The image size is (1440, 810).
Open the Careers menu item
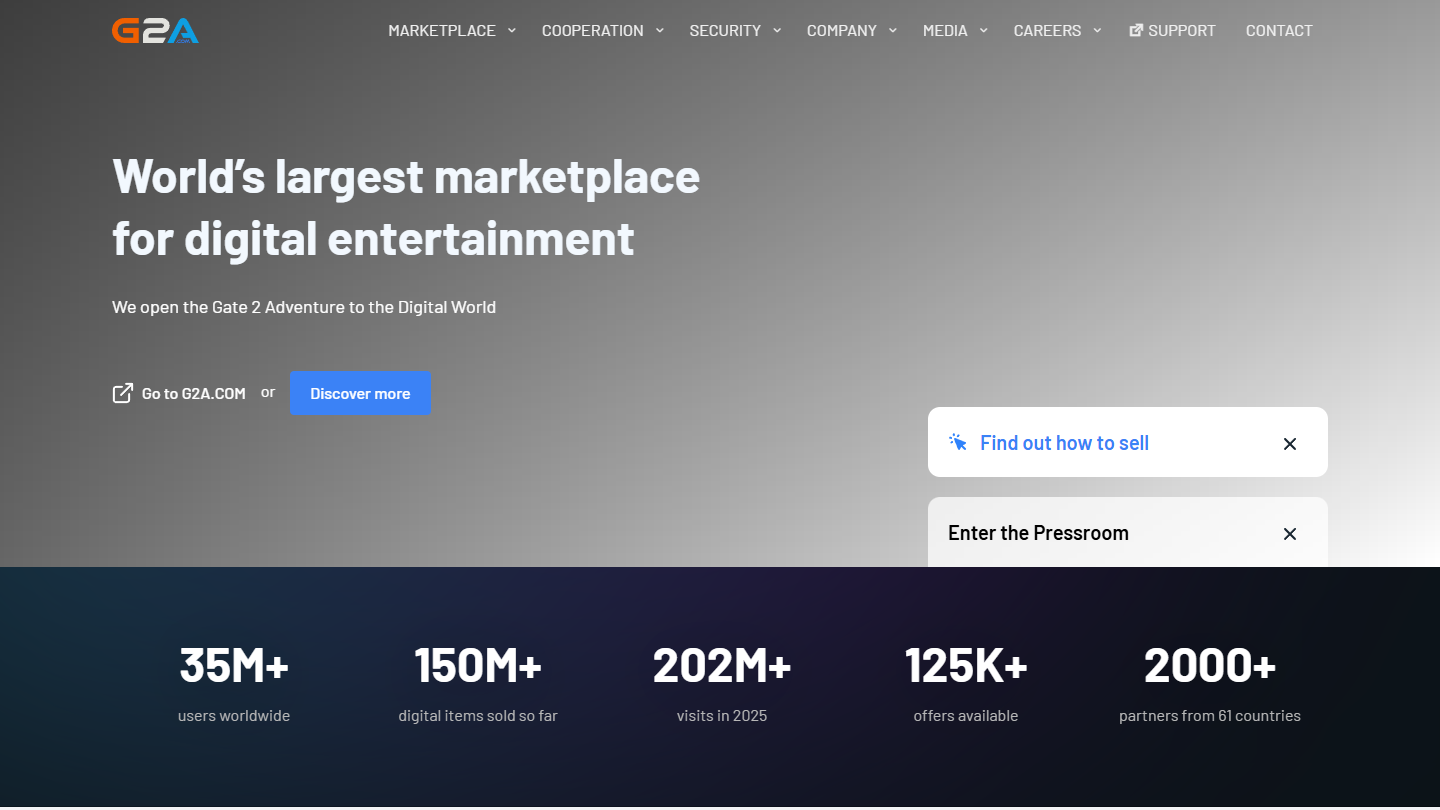click(x=1047, y=30)
